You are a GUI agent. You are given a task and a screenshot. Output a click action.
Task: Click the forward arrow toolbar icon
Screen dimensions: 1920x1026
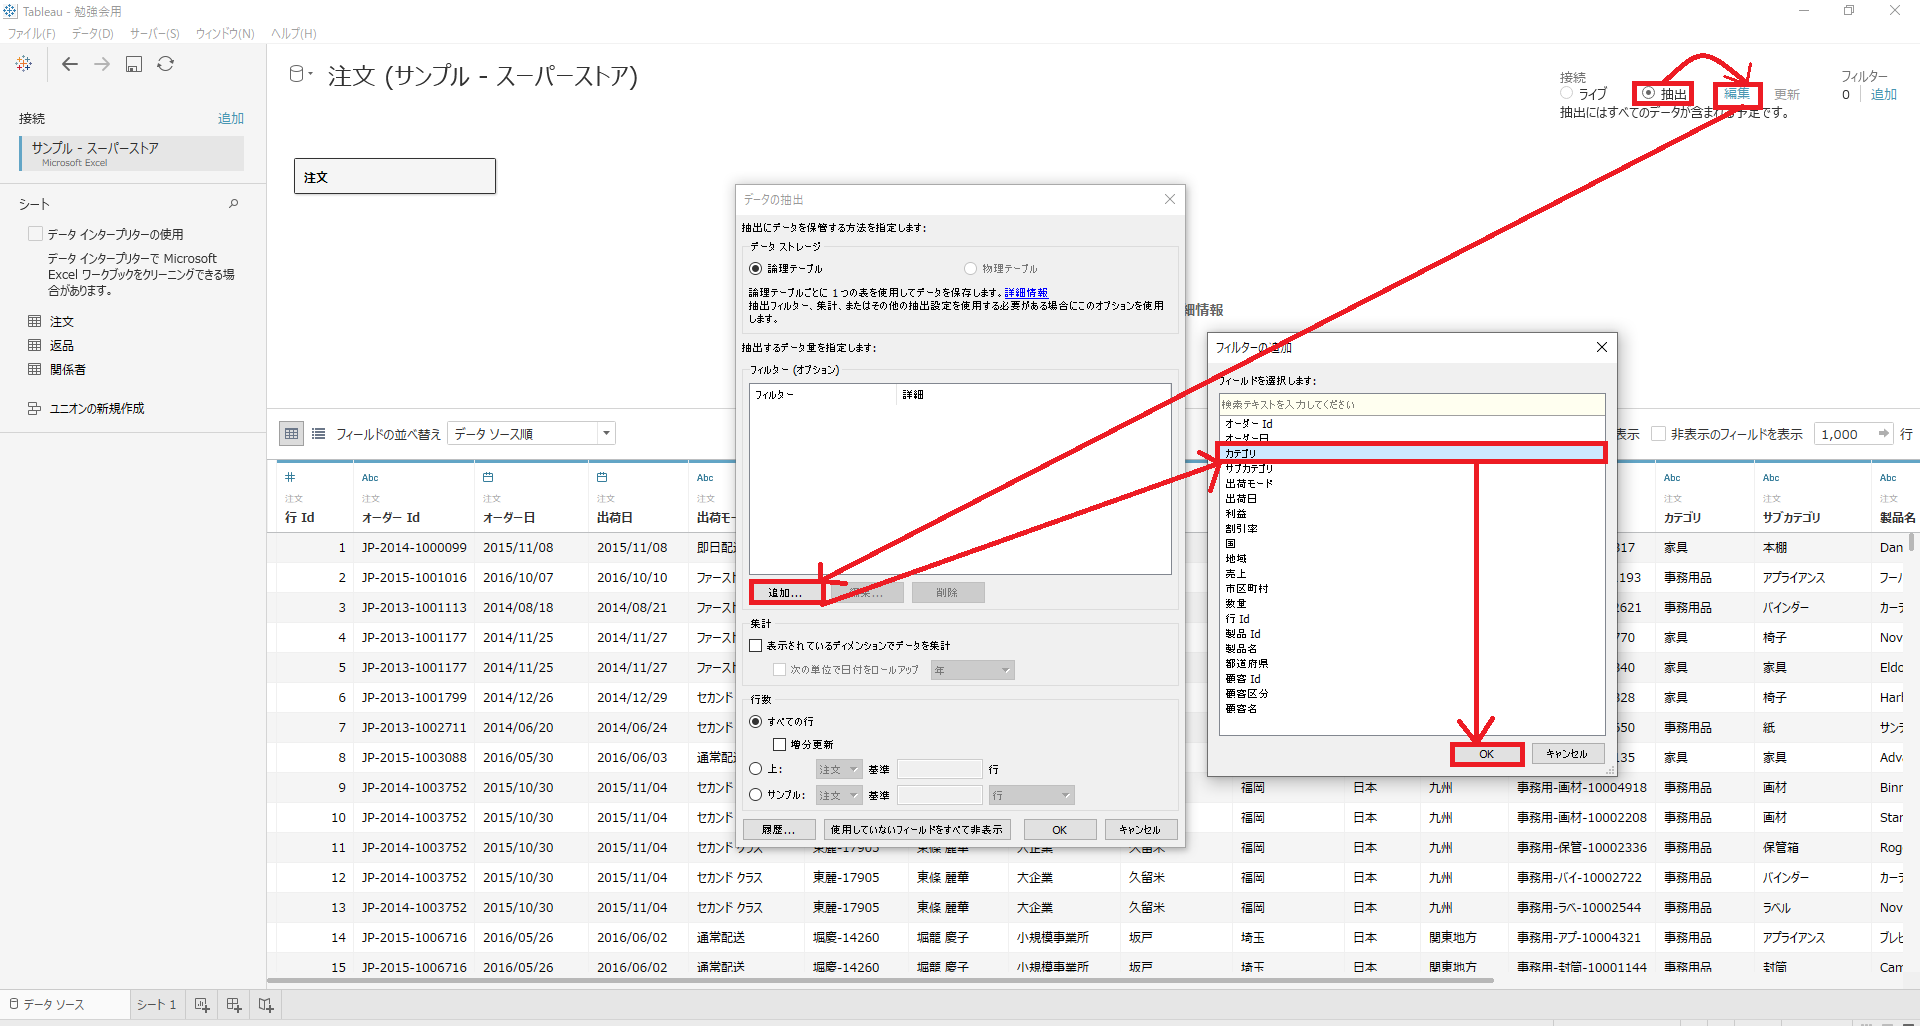coord(102,64)
